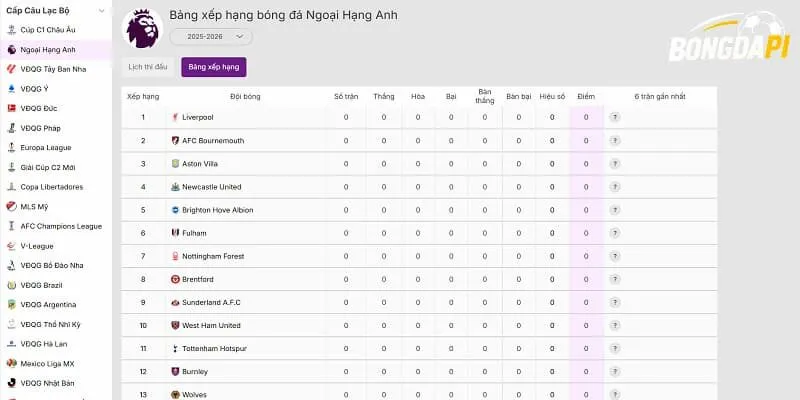The image size is (800, 400).
Task: Click the Số trận column header
Action: 346,96
